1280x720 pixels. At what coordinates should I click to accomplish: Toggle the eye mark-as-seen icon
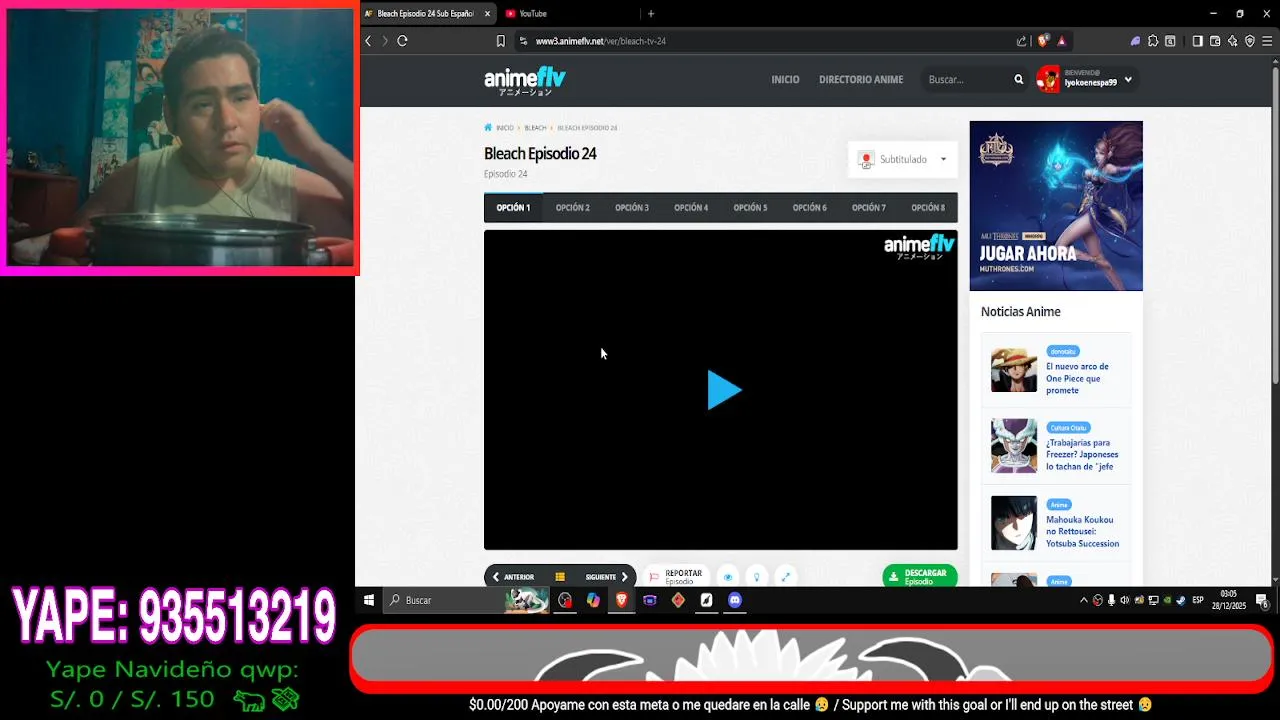coord(728,577)
